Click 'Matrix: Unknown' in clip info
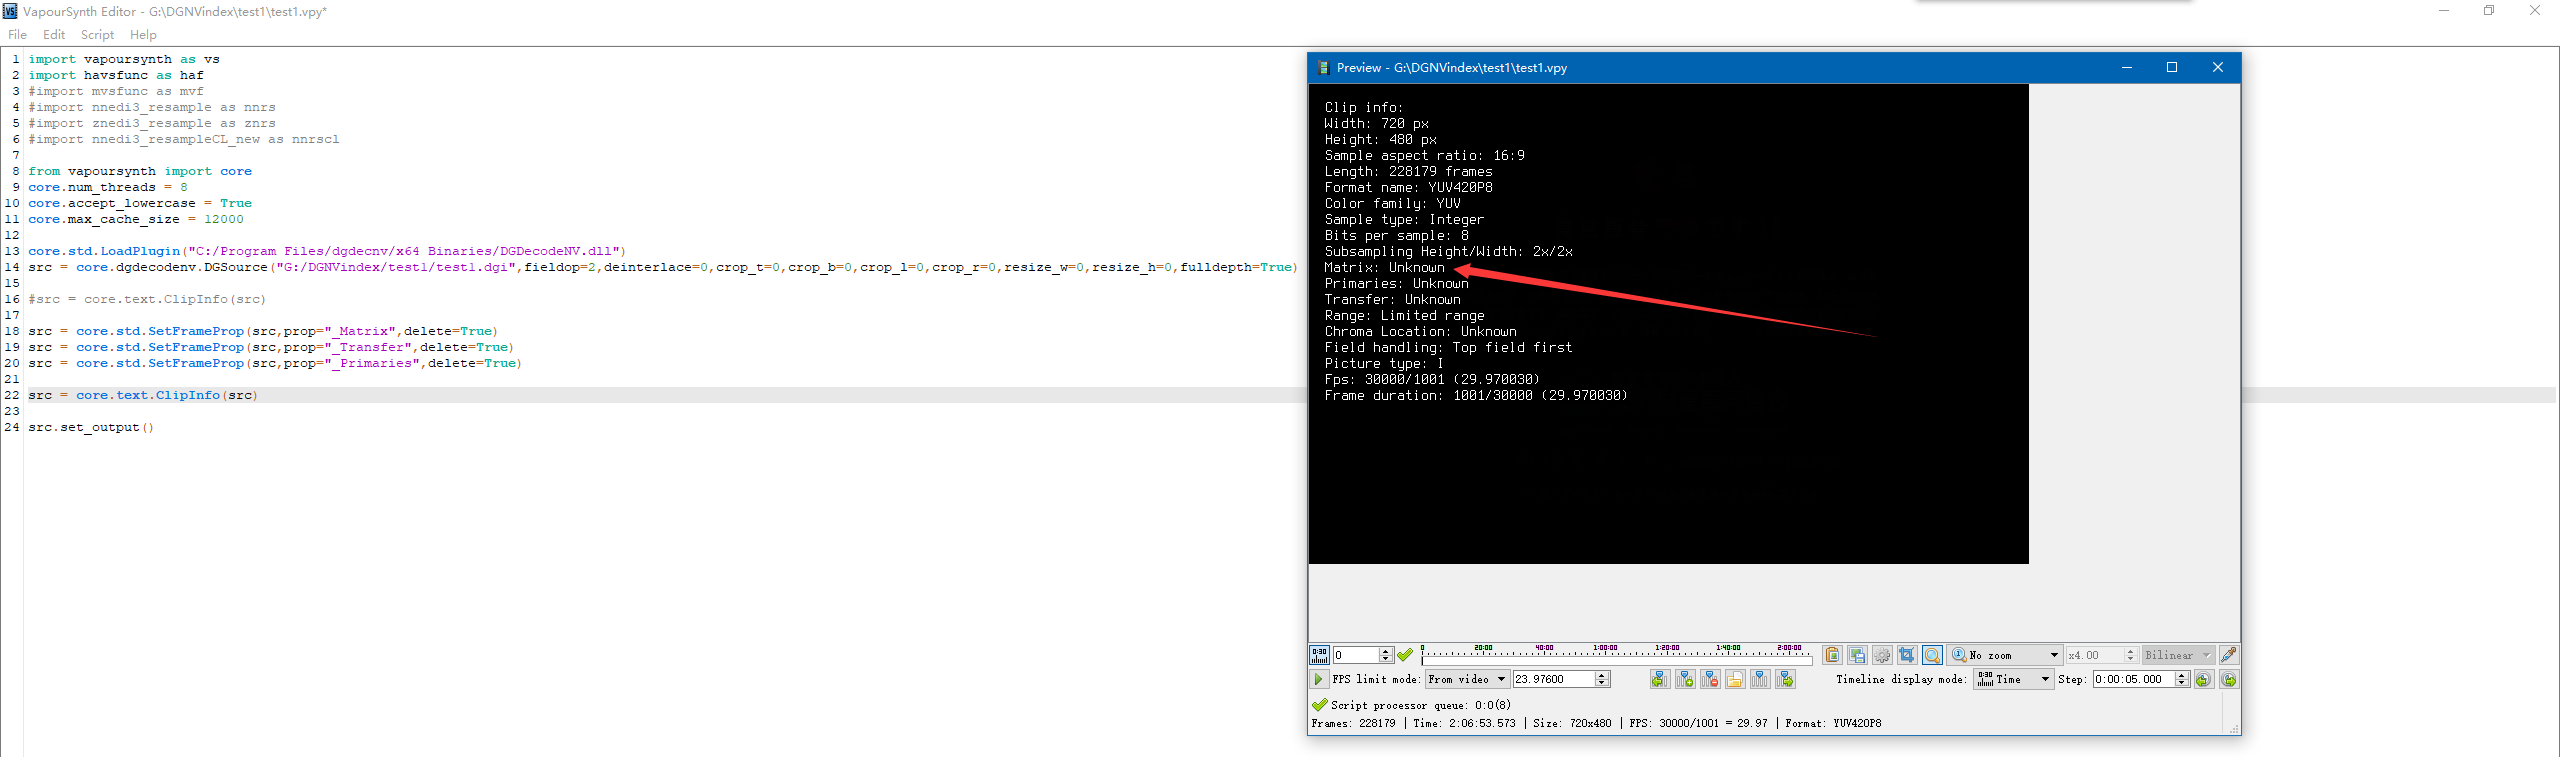 pos(1385,268)
